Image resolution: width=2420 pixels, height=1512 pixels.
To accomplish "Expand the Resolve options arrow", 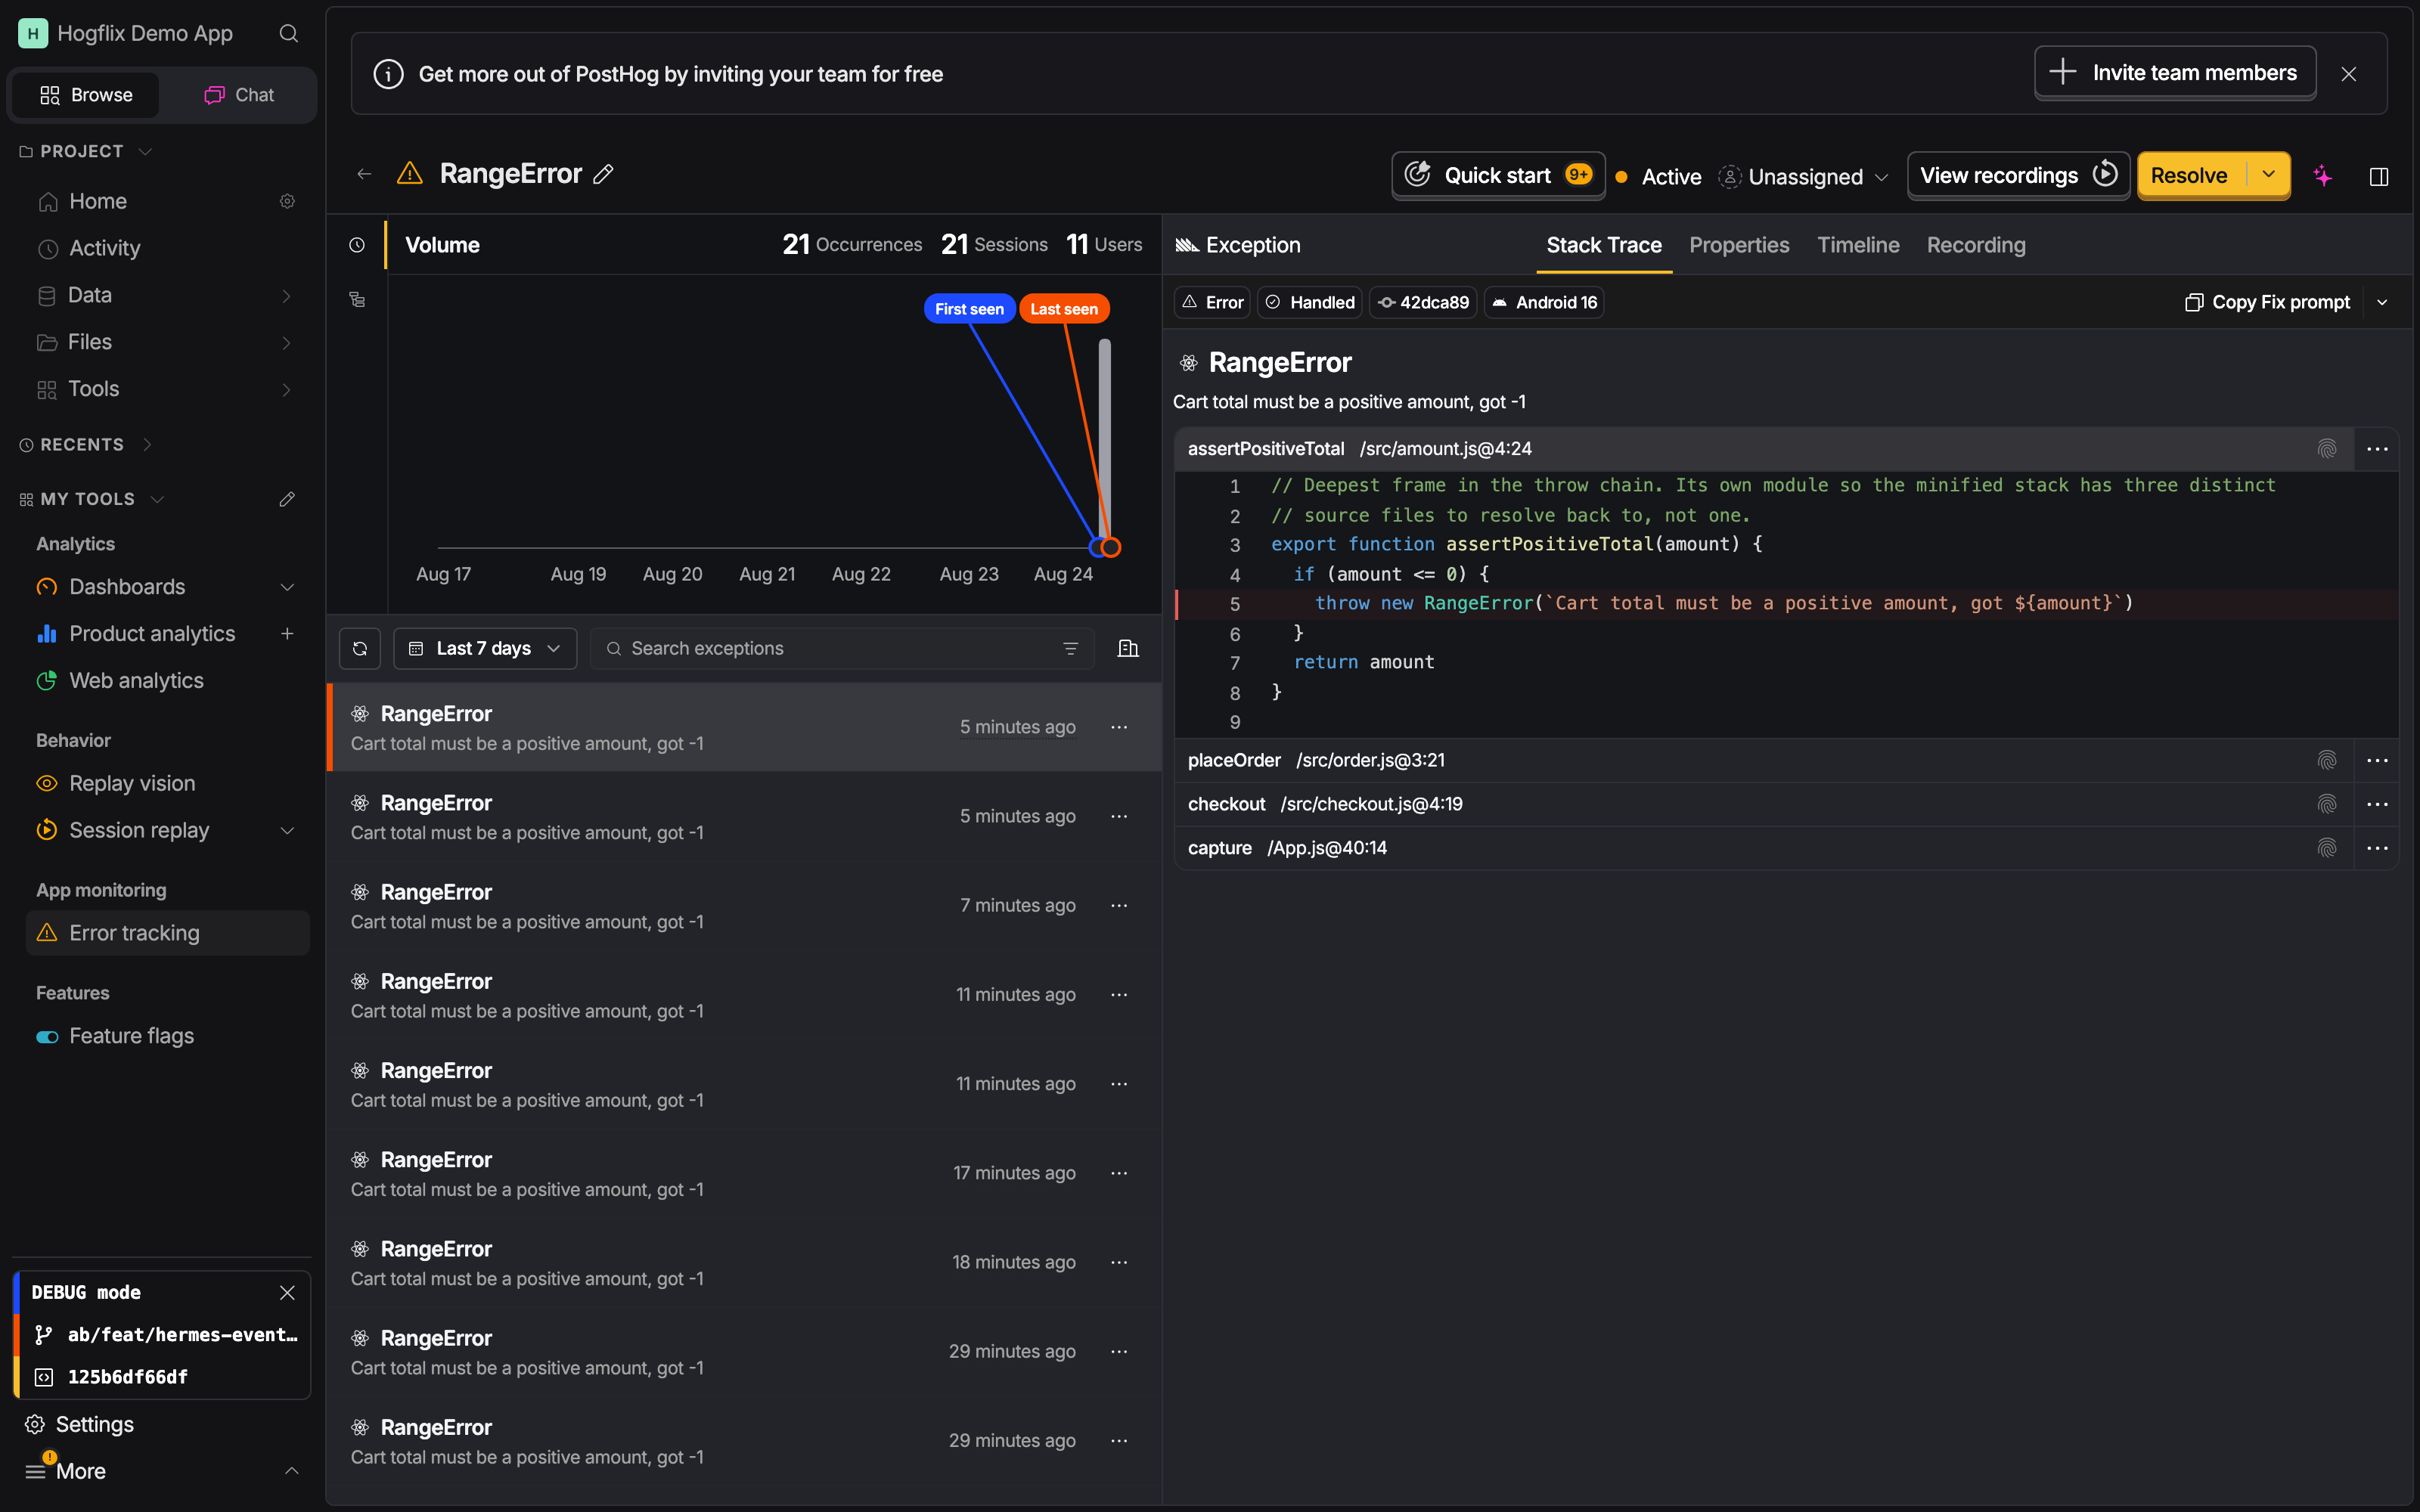I will pos(2268,175).
